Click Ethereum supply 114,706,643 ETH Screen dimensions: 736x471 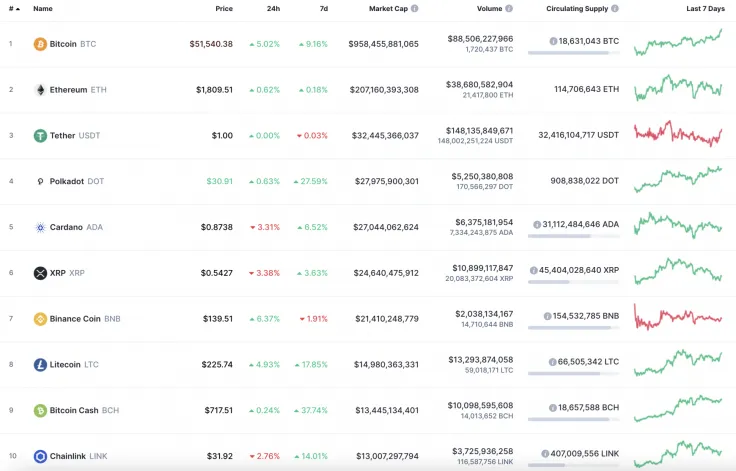click(x=587, y=89)
